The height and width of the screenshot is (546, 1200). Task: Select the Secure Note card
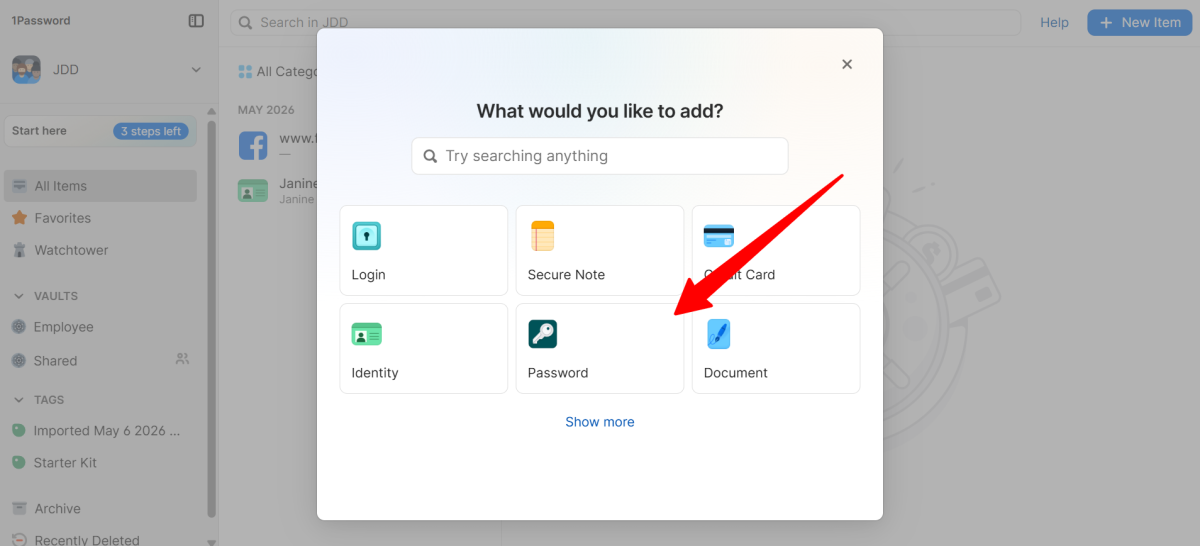click(600, 250)
